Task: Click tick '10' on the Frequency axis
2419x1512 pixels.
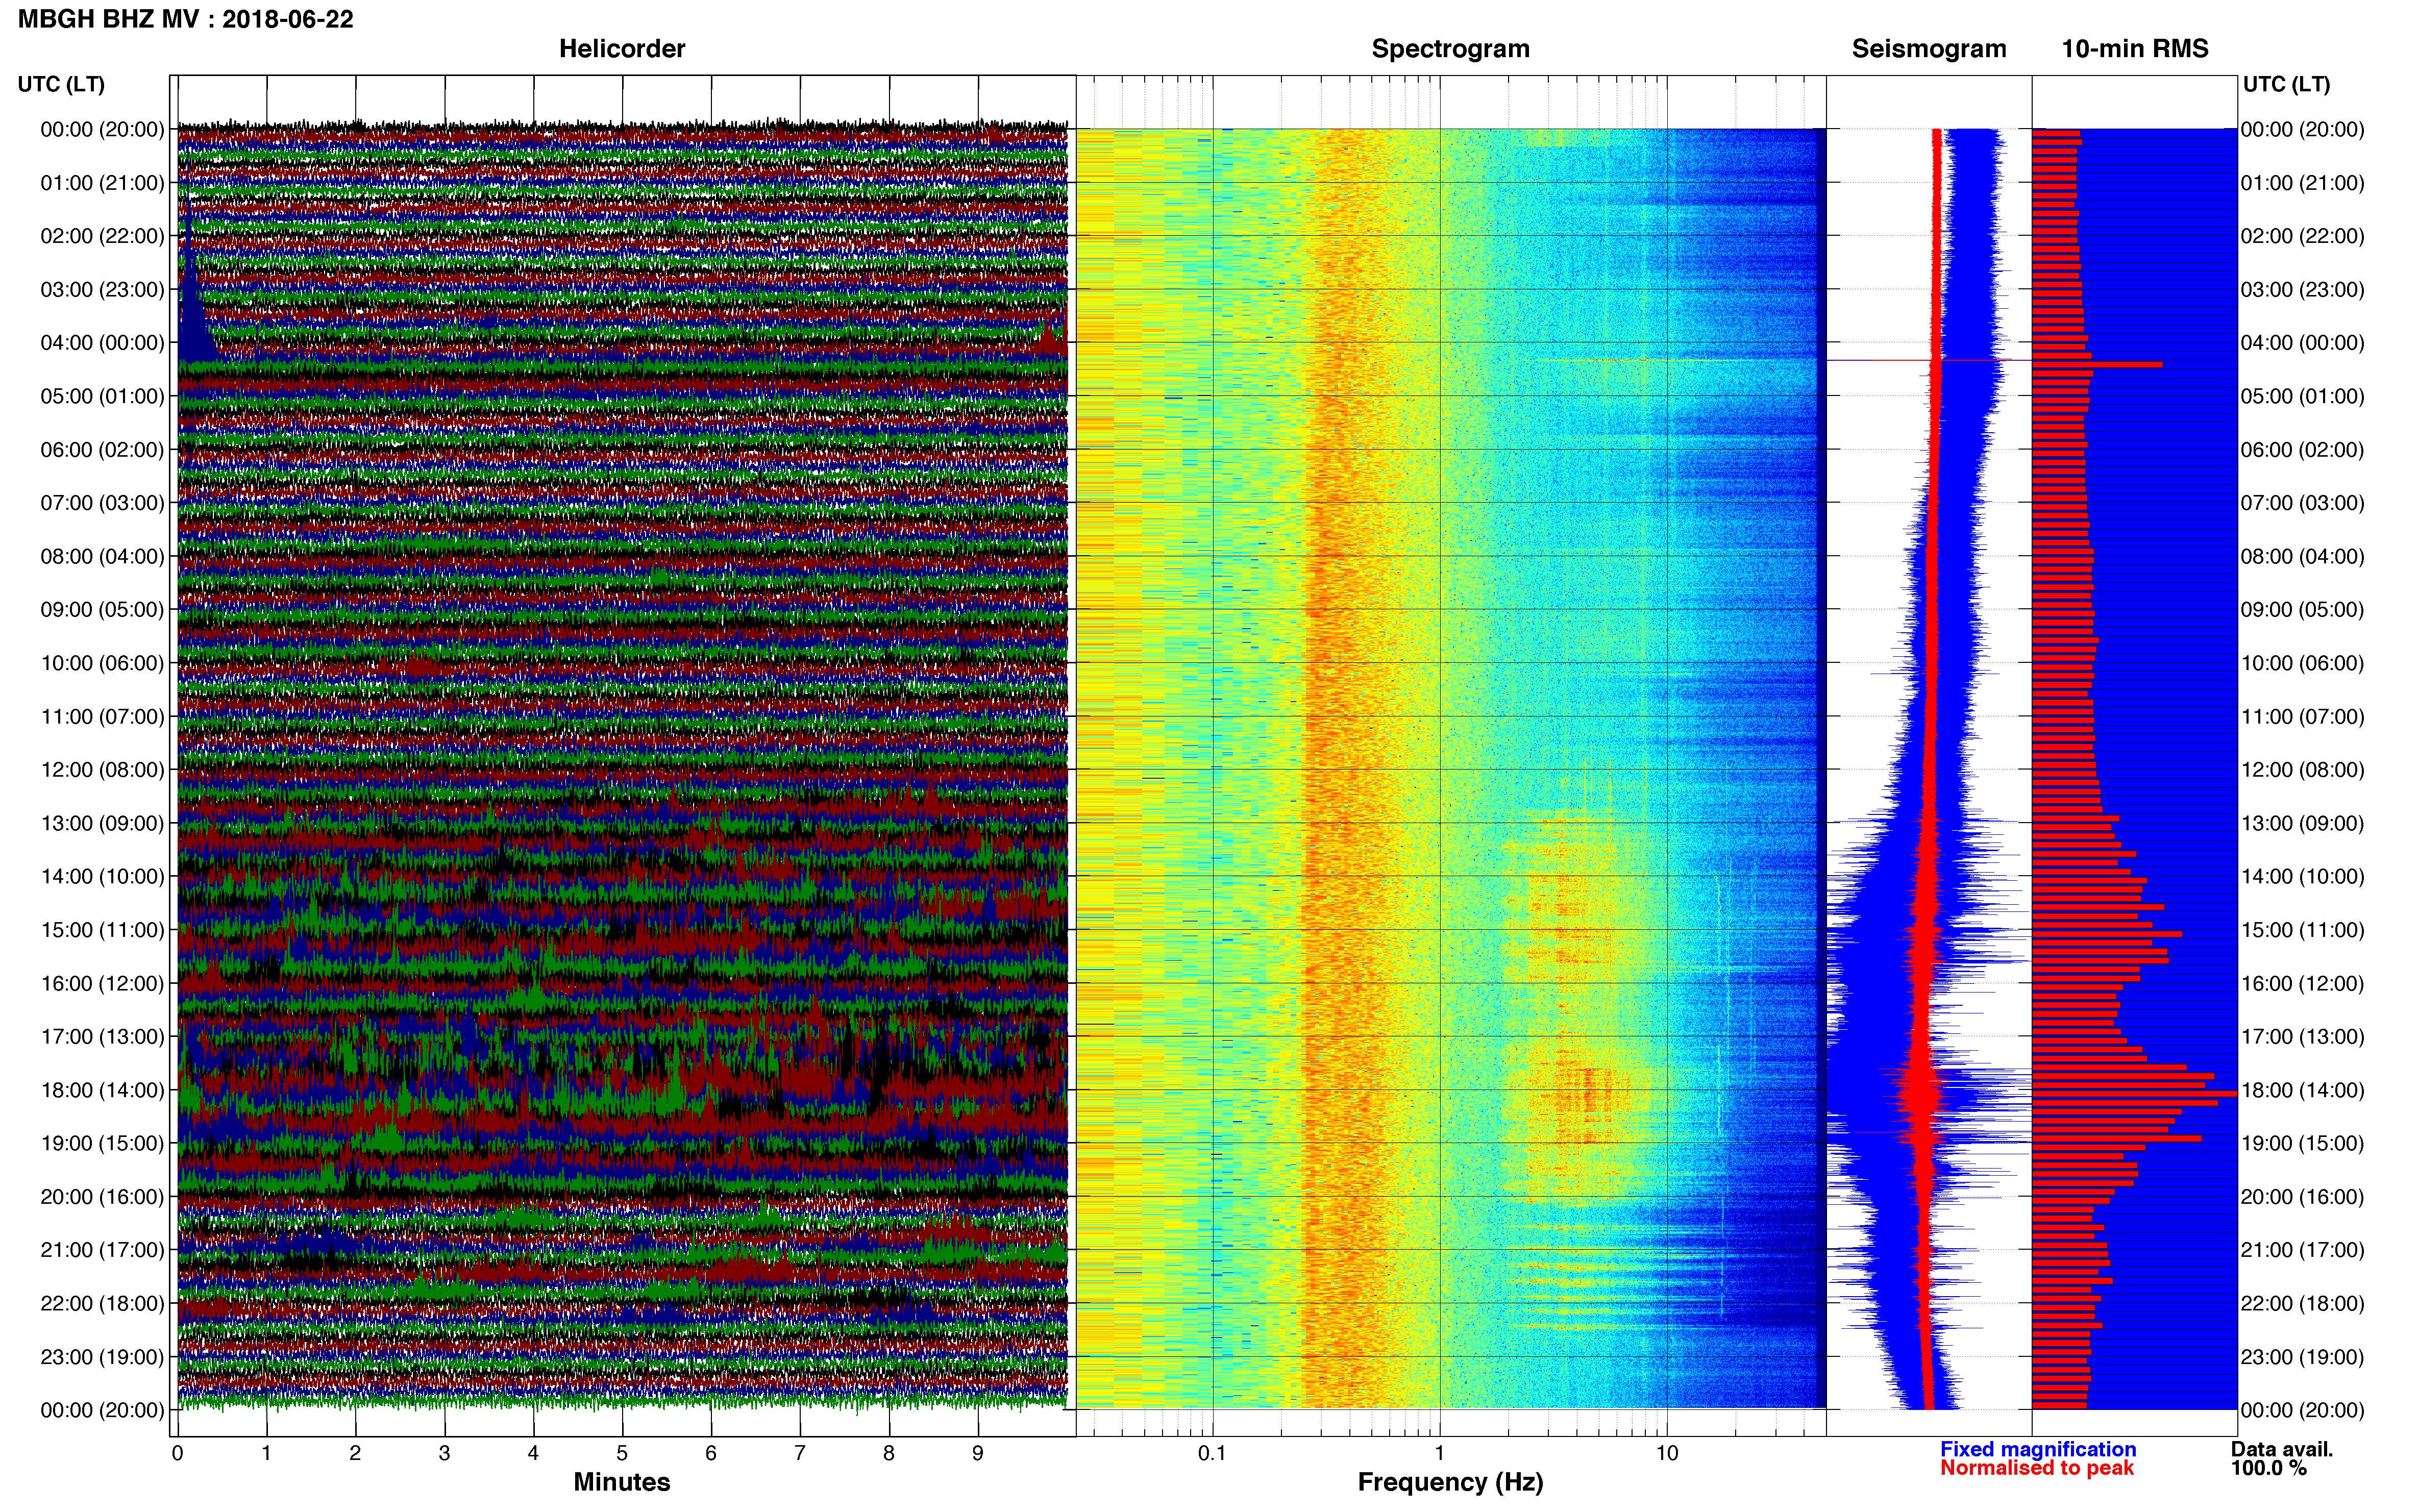Action: (1667, 1454)
